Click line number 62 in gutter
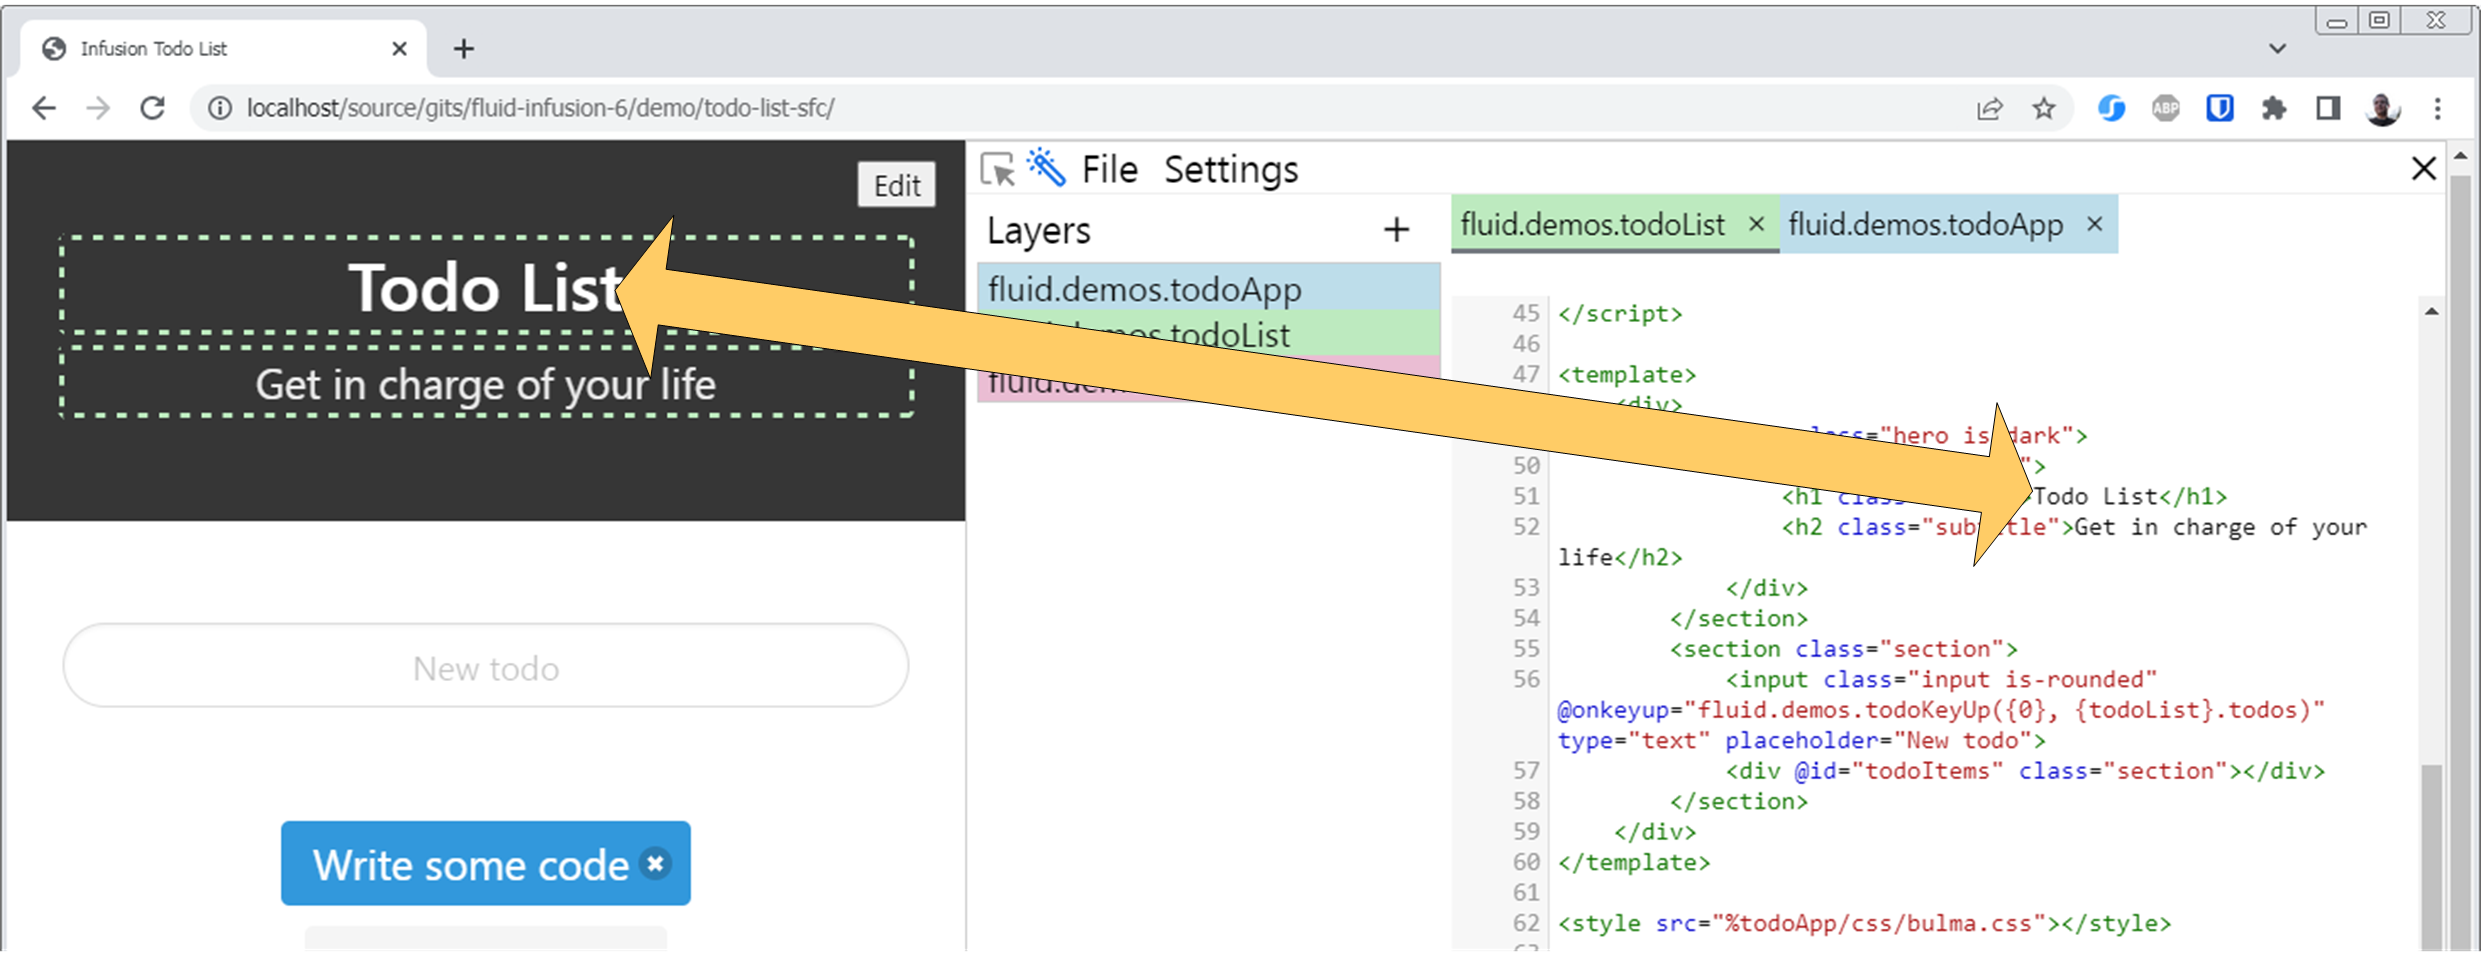Viewport: 2481px width, 956px height. 1526,922
